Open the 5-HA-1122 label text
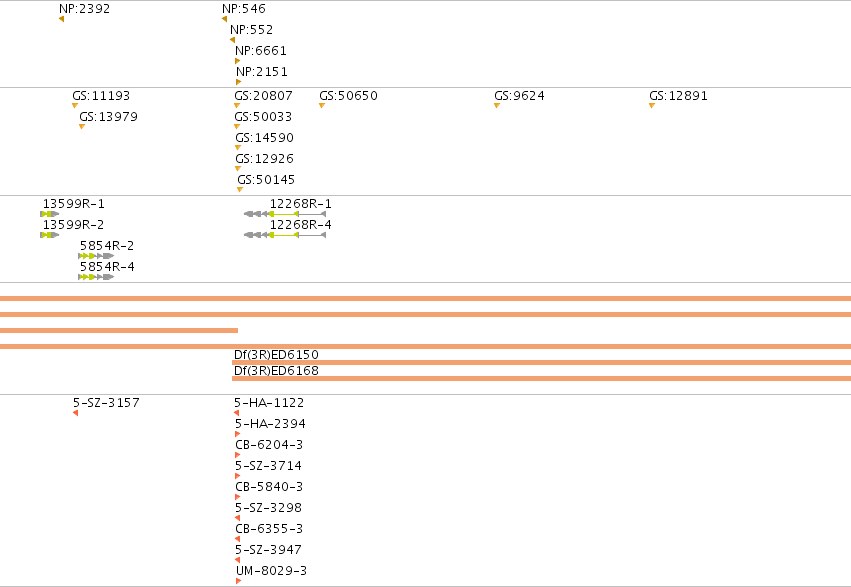This screenshot has width=851, height=587. point(269,403)
